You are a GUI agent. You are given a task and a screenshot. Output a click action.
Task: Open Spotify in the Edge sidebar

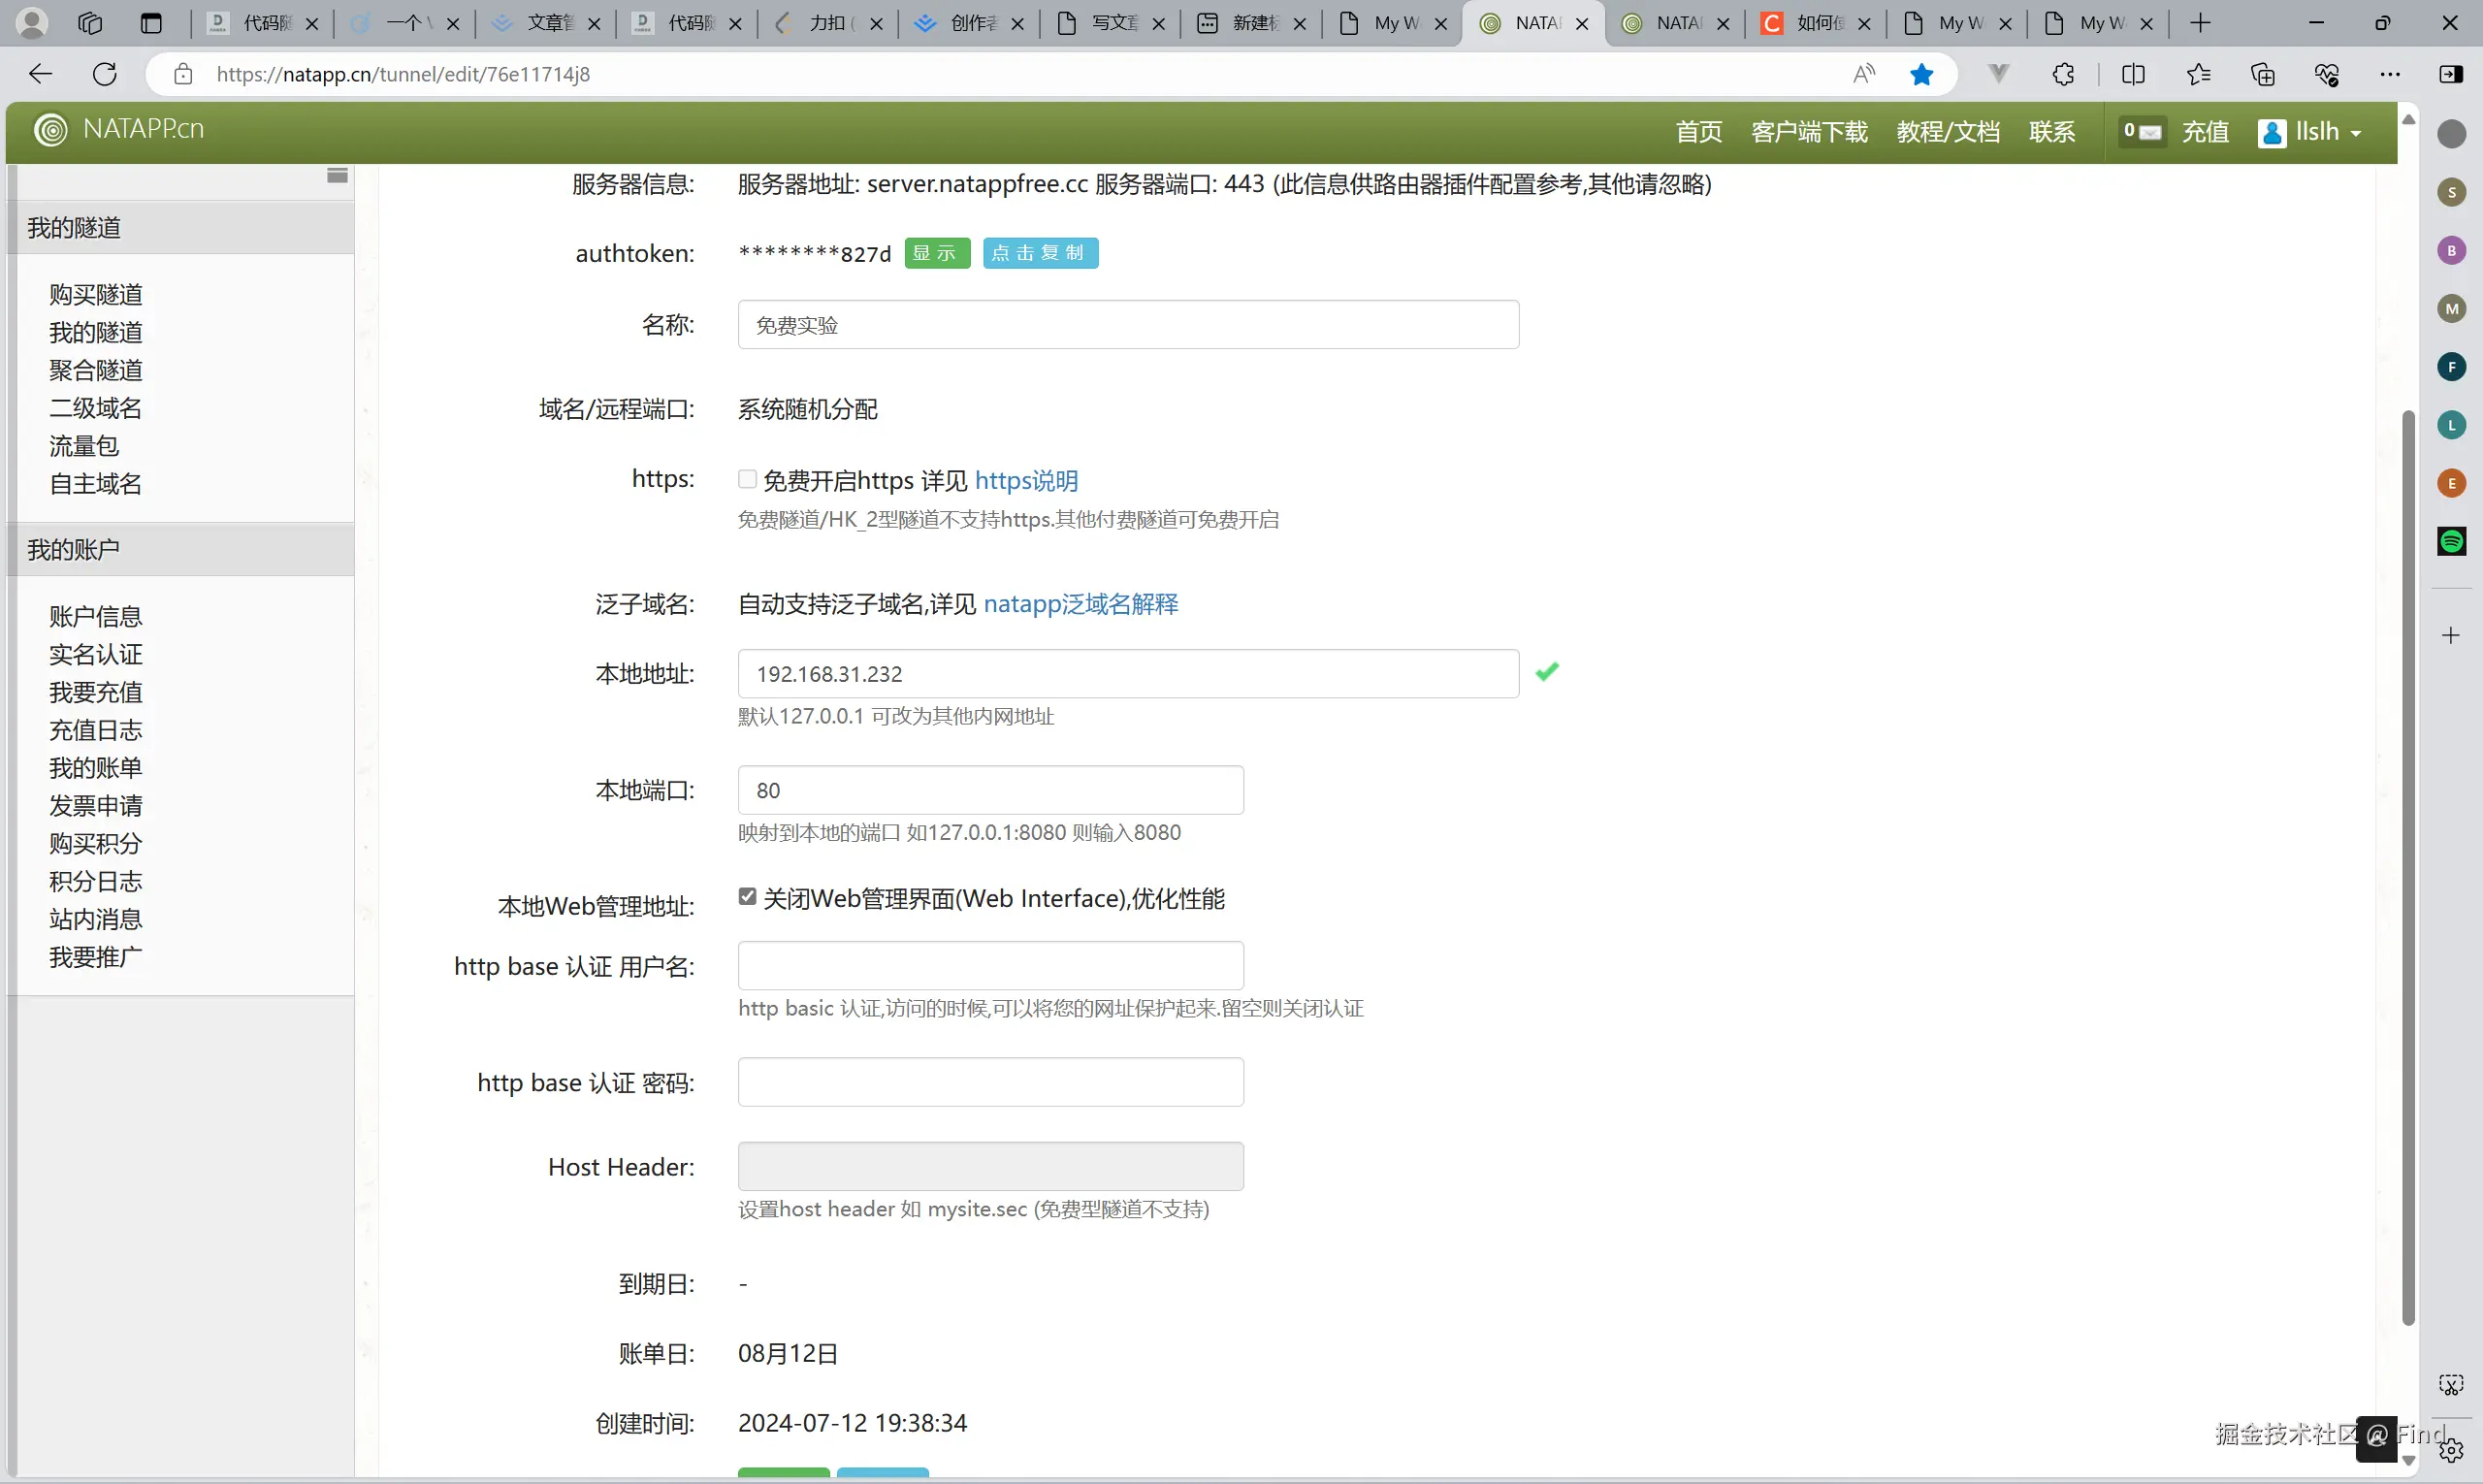click(2451, 542)
